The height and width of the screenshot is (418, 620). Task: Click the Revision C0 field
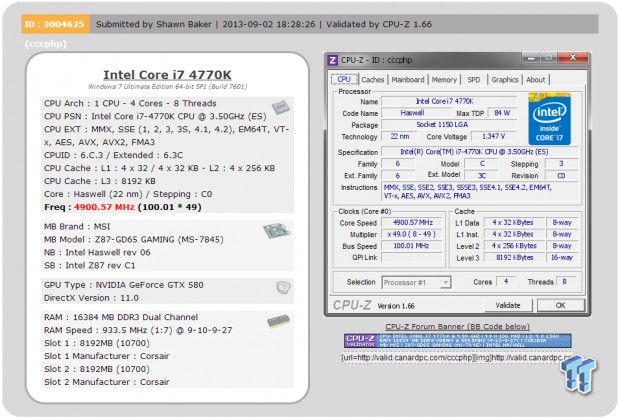click(x=561, y=176)
